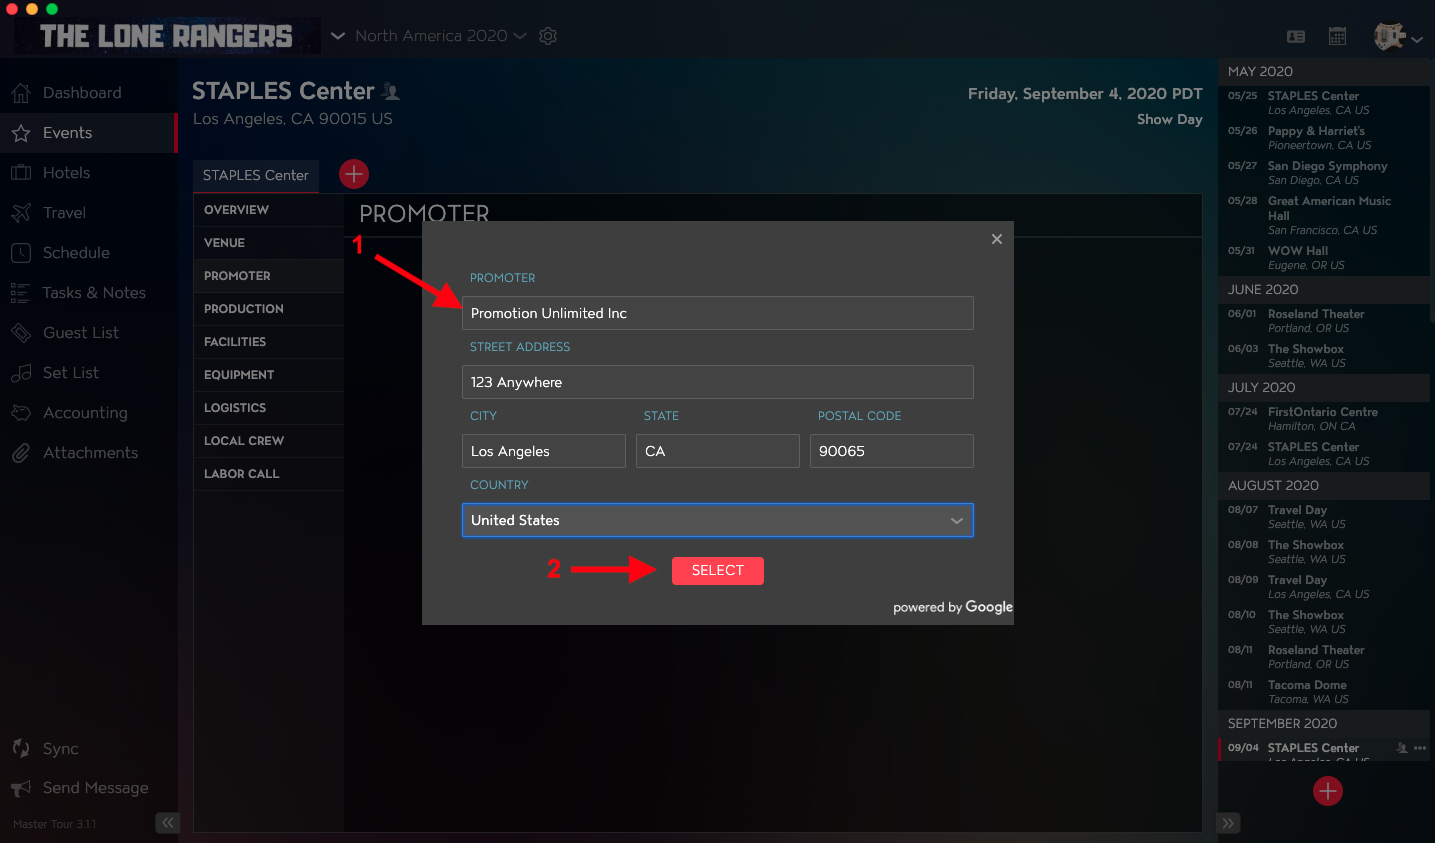Screen dimensions: 1435x843
Task: Open the calendar icon in top bar
Action: (x=1337, y=36)
